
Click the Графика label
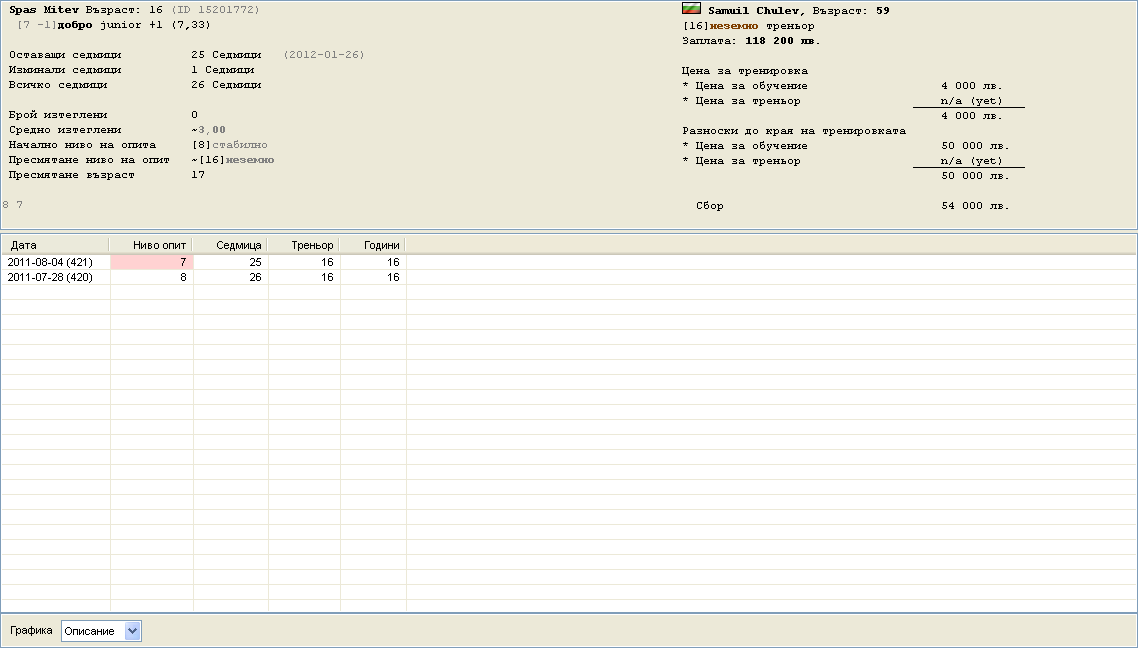point(31,631)
